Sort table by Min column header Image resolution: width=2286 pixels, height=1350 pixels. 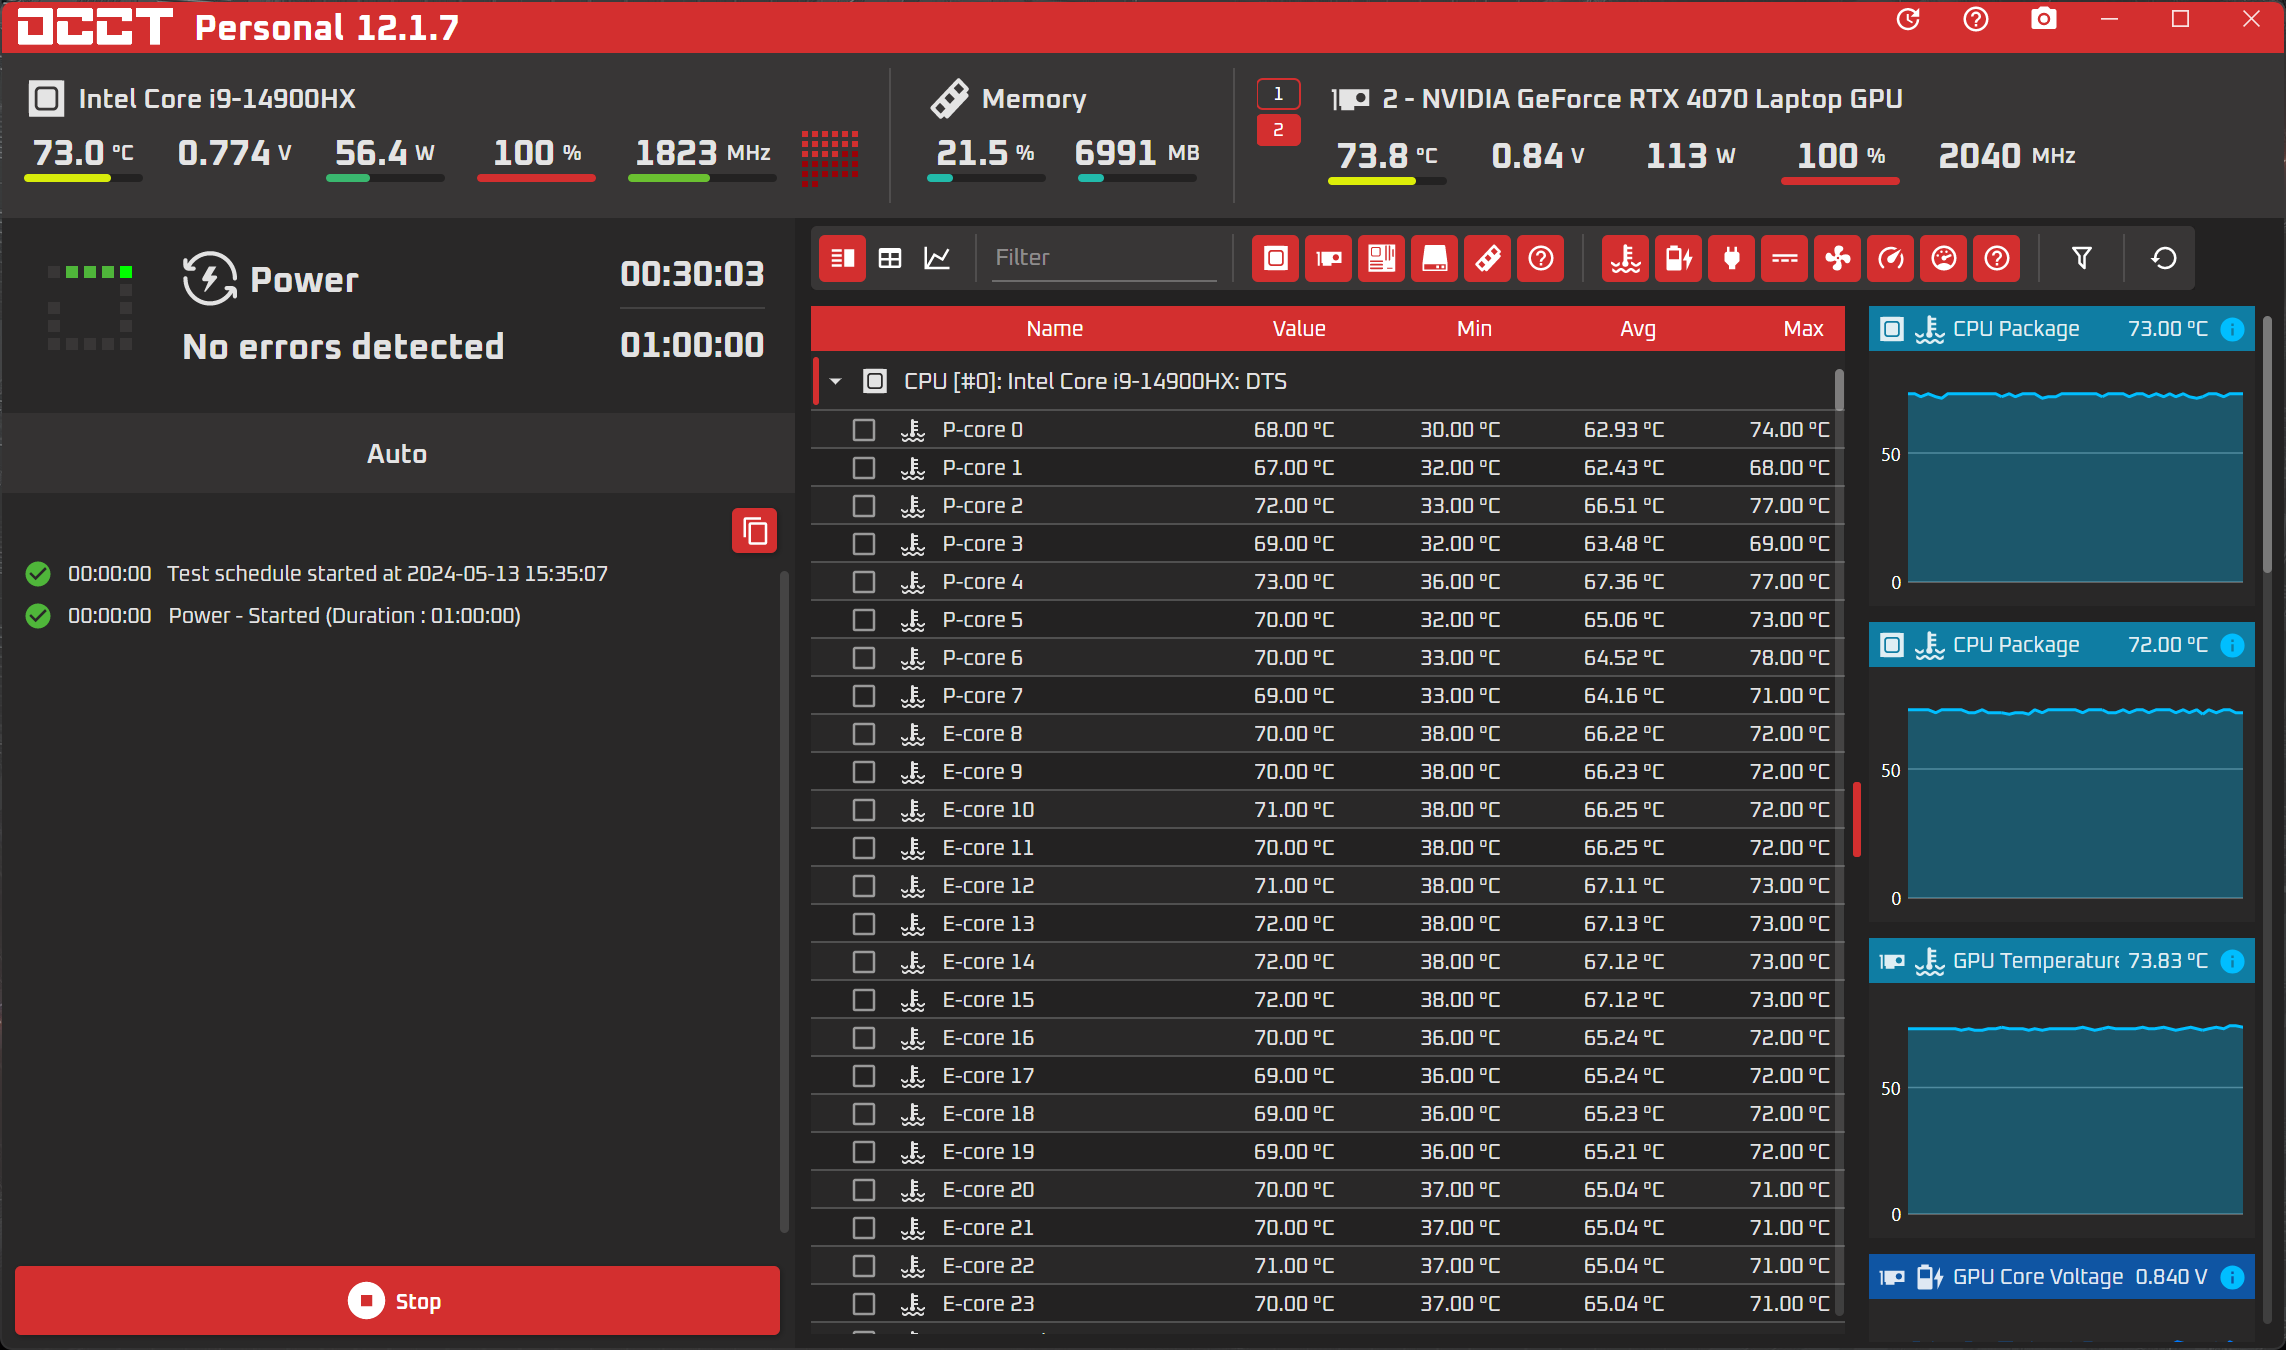click(1474, 329)
